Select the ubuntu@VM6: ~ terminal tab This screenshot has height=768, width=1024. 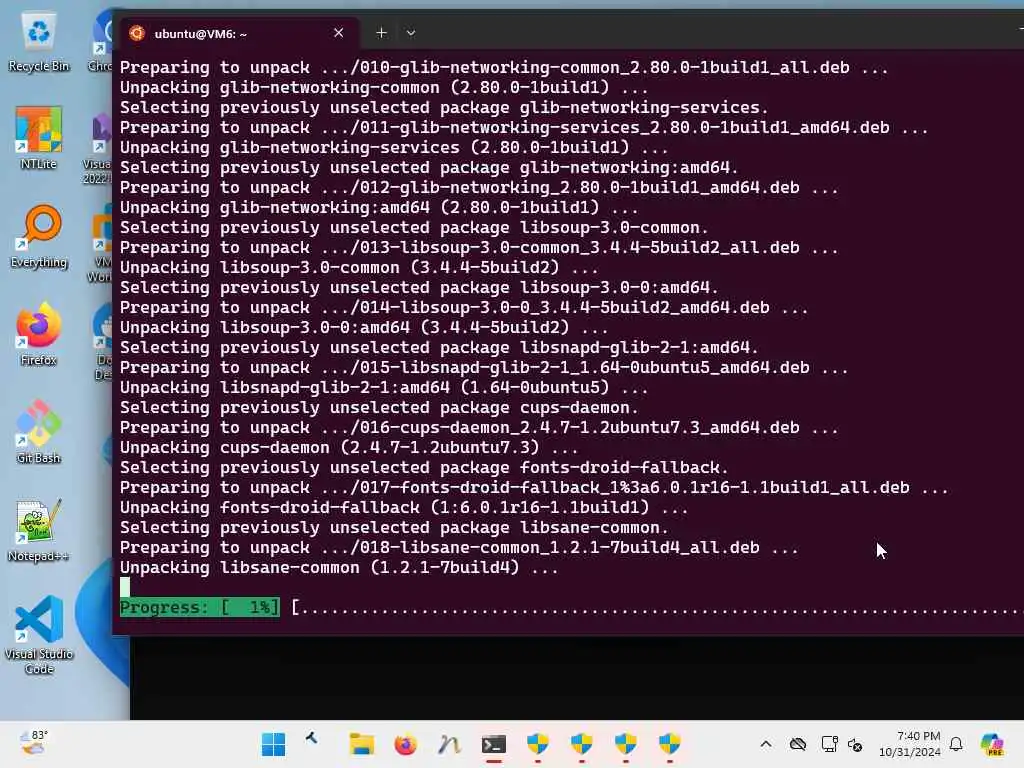click(238, 33)
